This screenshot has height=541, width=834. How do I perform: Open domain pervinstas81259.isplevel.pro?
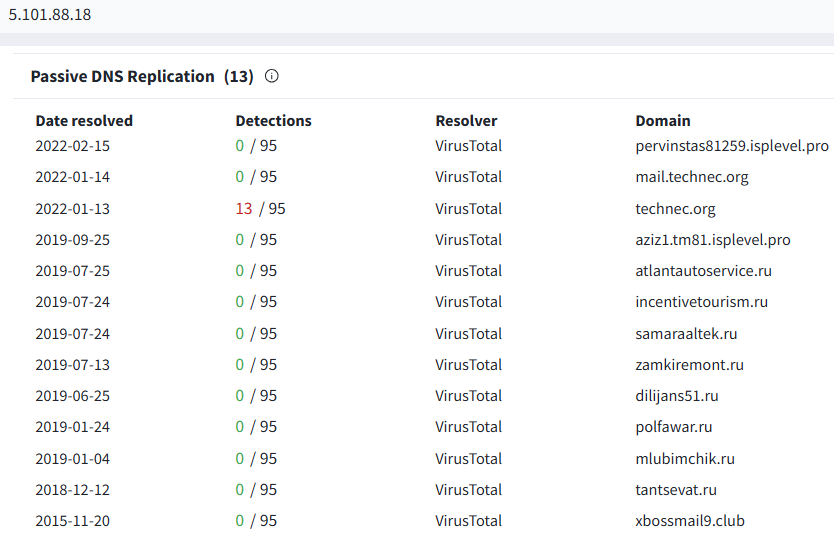click(732, 146)
